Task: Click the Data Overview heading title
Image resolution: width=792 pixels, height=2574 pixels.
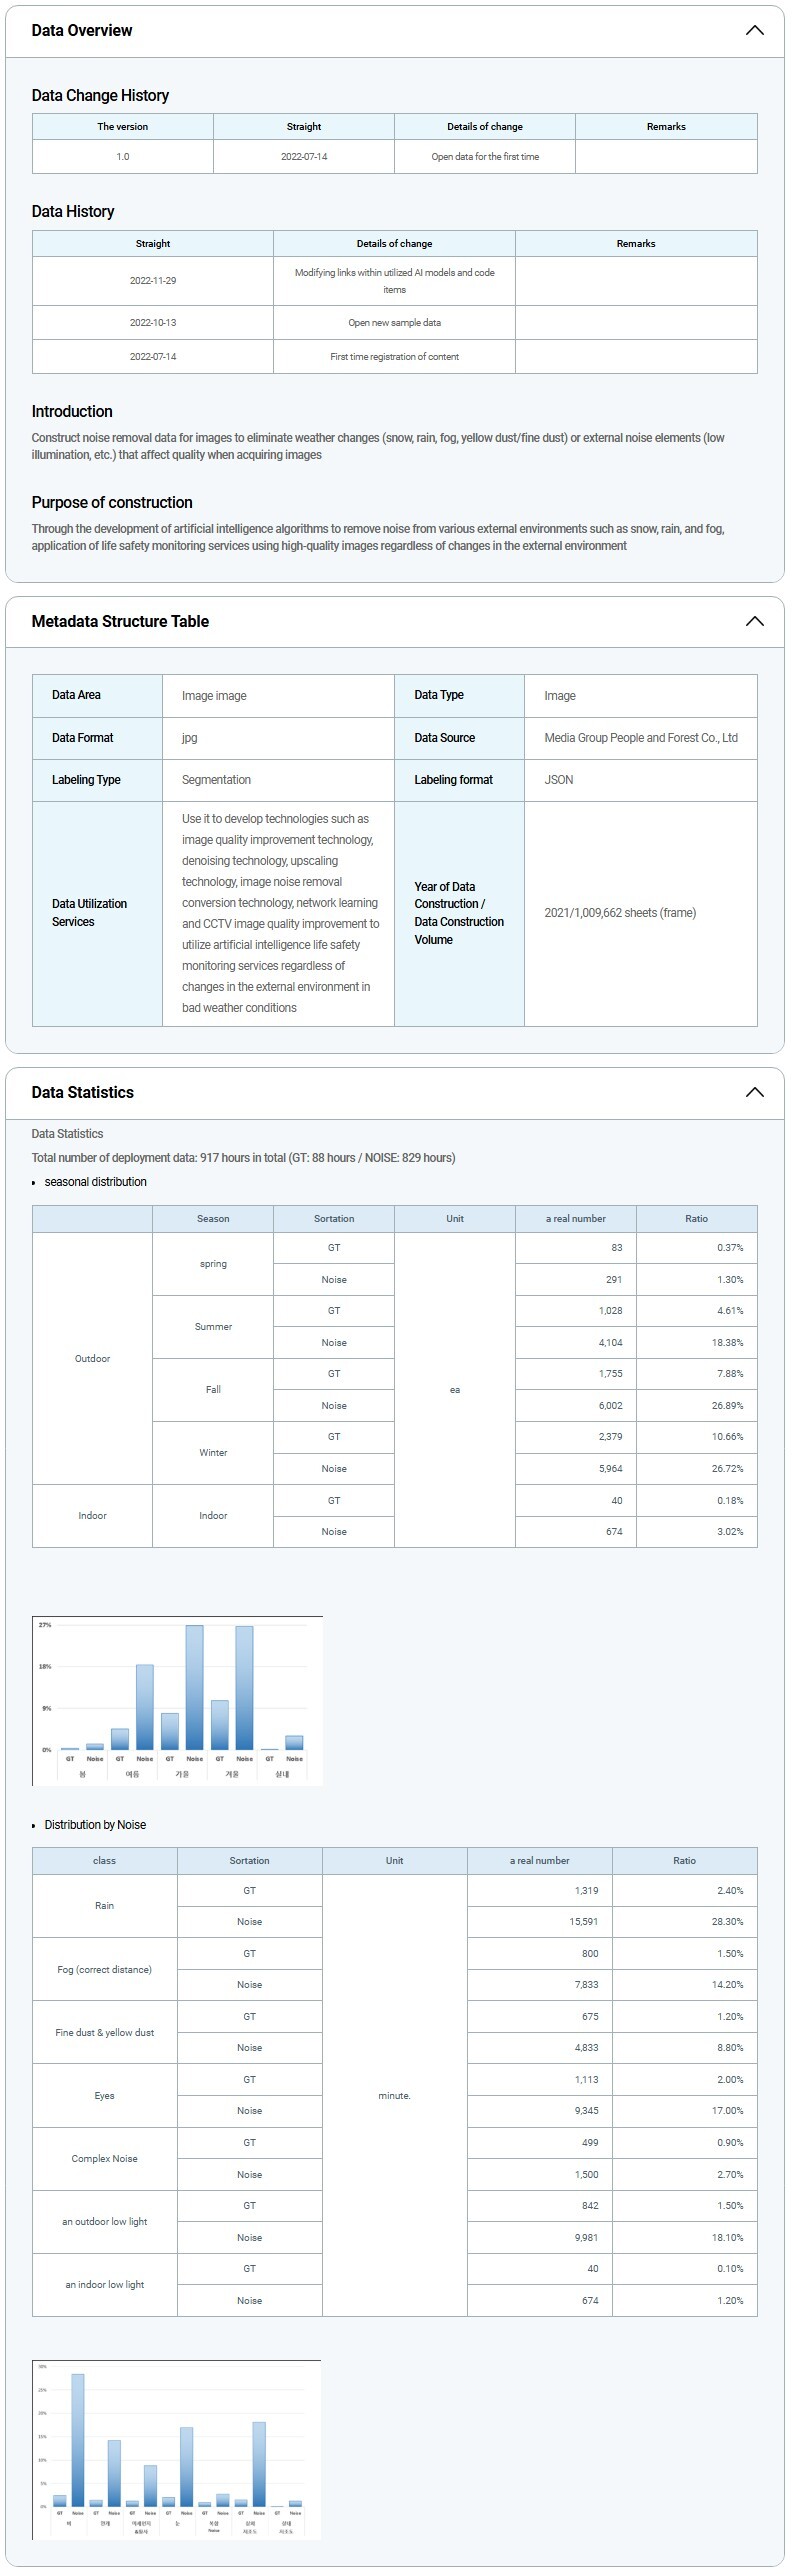Action: 82,30
